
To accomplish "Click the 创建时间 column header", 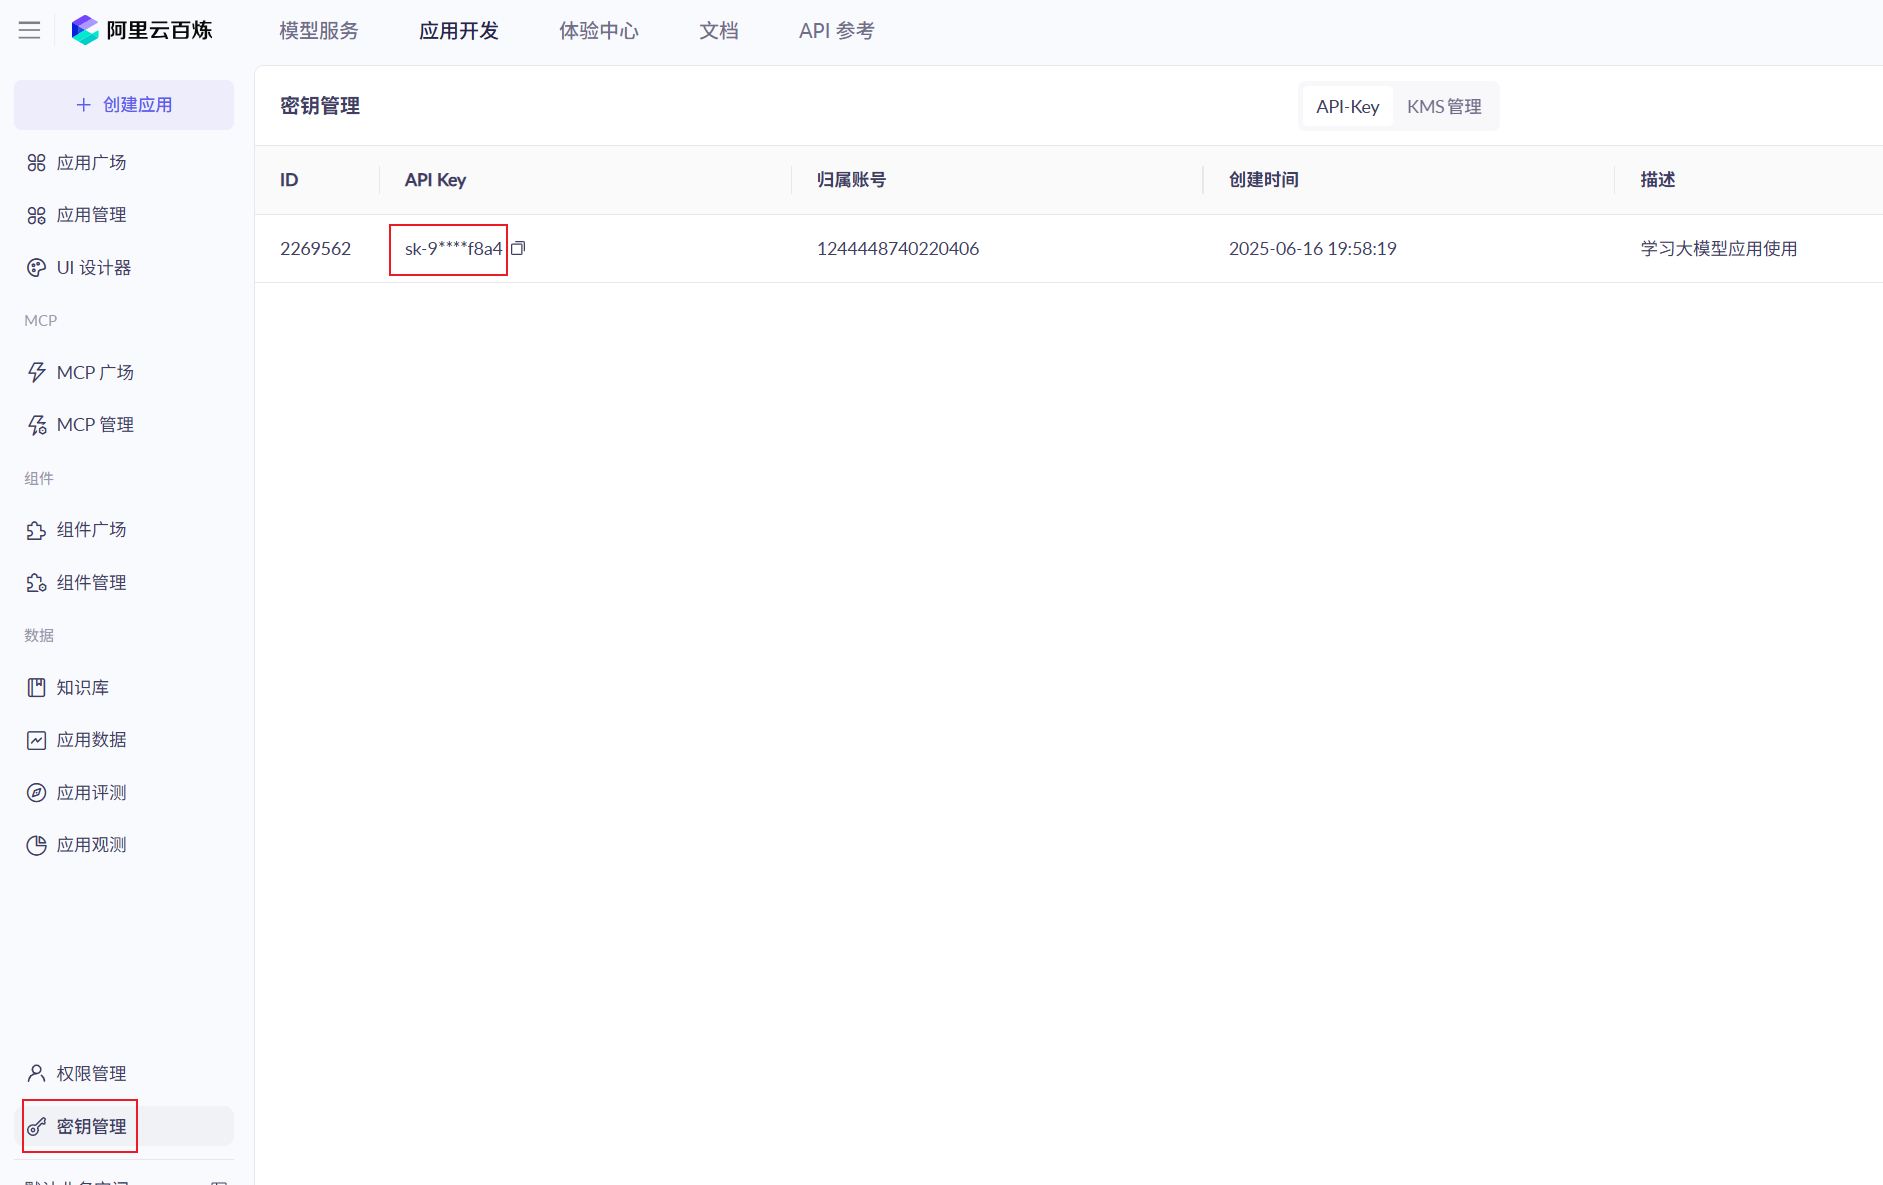I will [x=1264, y=180].
